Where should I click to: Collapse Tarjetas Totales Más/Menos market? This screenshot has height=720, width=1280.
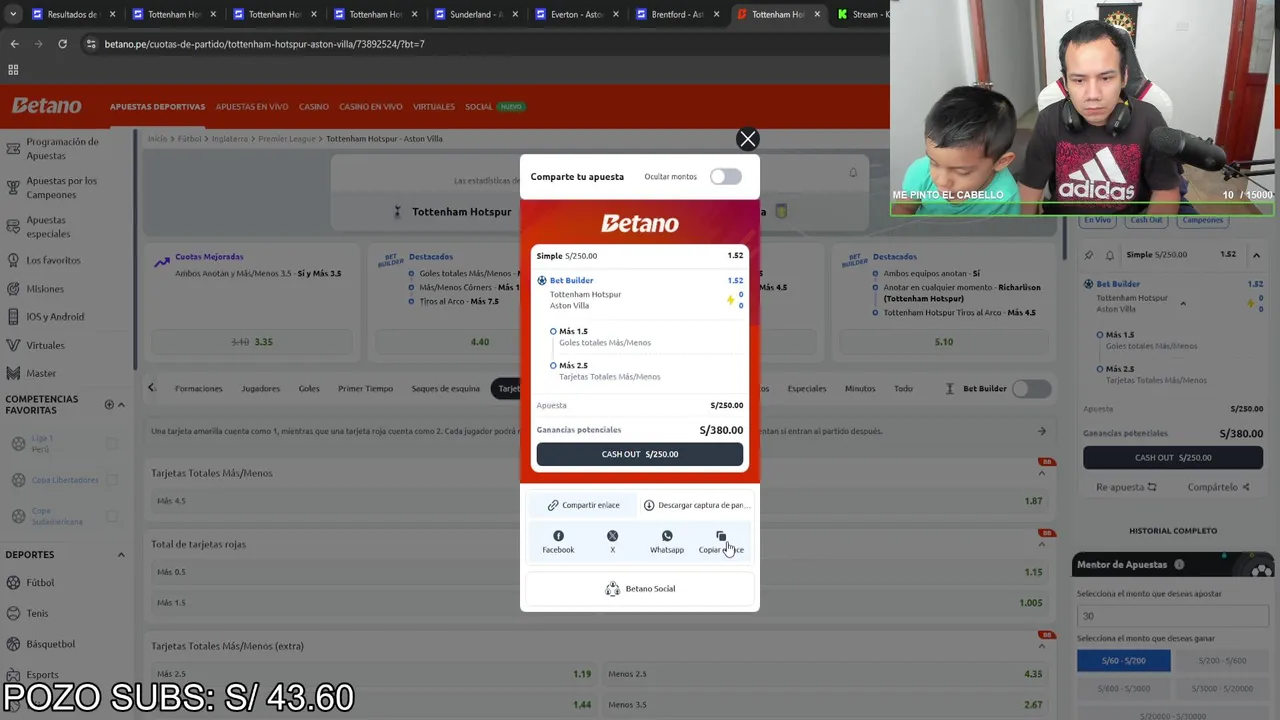click(1041, 473)
